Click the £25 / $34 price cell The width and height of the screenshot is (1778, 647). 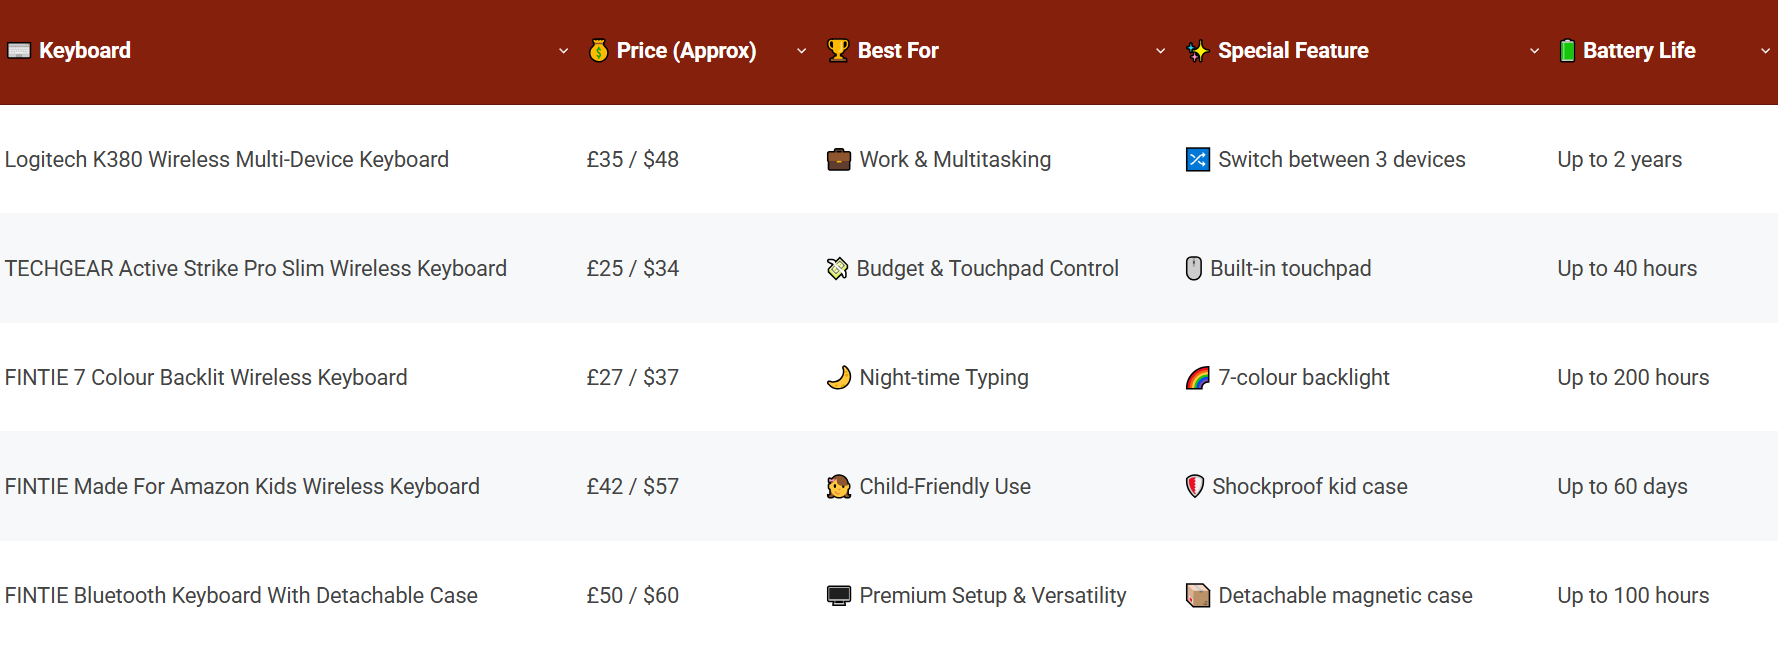pos(633,269)
